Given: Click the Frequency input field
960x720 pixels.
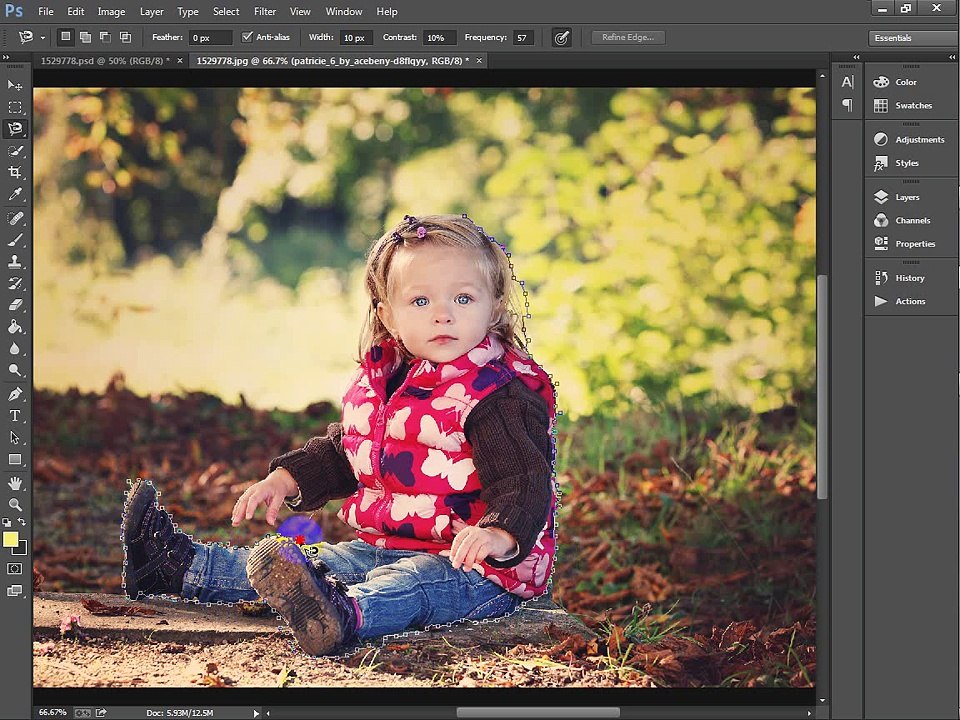Looking at the screenshot, I should pos(523,37).
